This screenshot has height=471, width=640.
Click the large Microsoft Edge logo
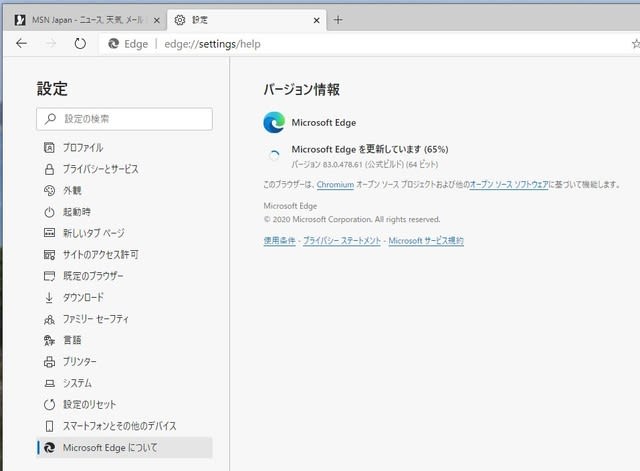(x=274, y=122)
